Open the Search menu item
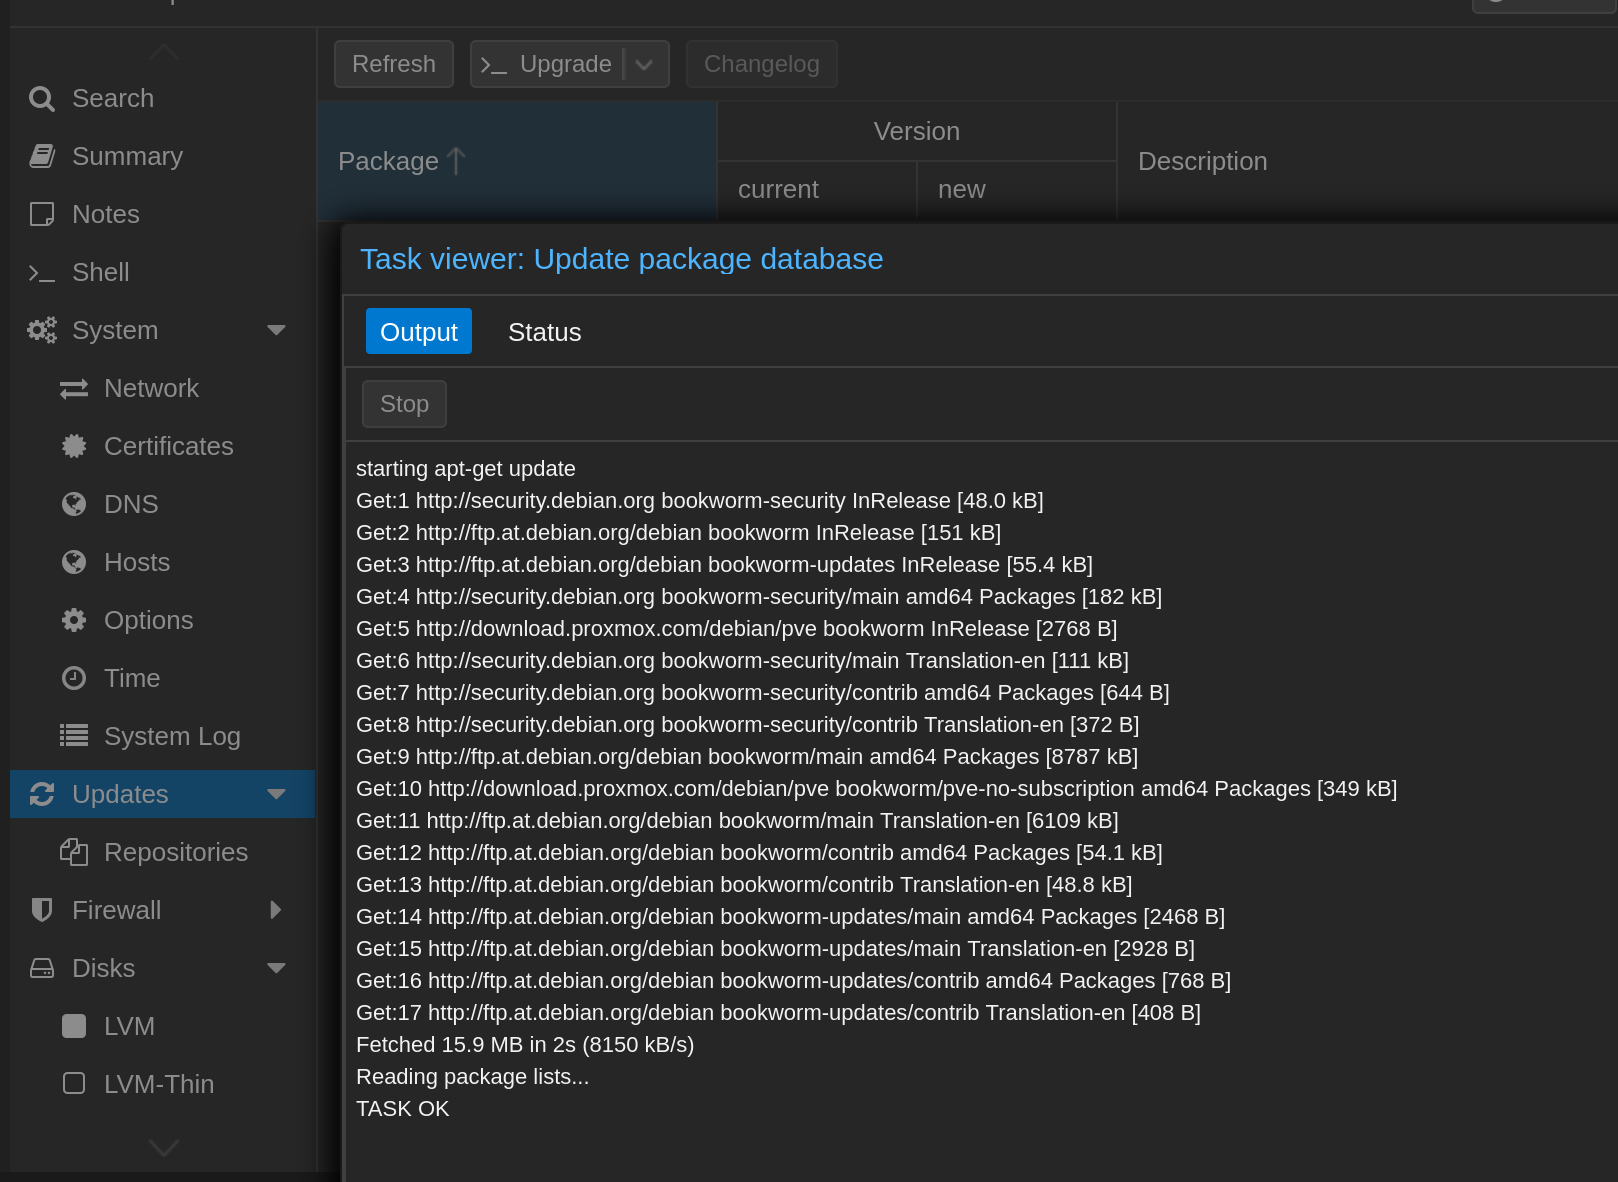The height and width of the screenshot is (1182, 1618). pos(163,99)
